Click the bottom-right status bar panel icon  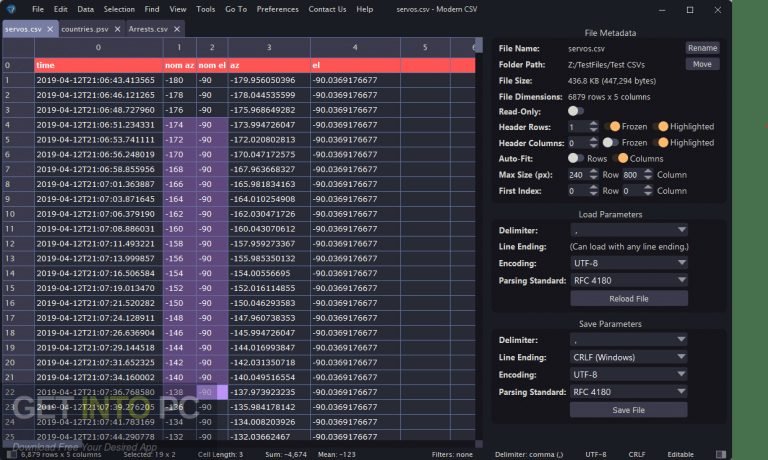point(720,454)
